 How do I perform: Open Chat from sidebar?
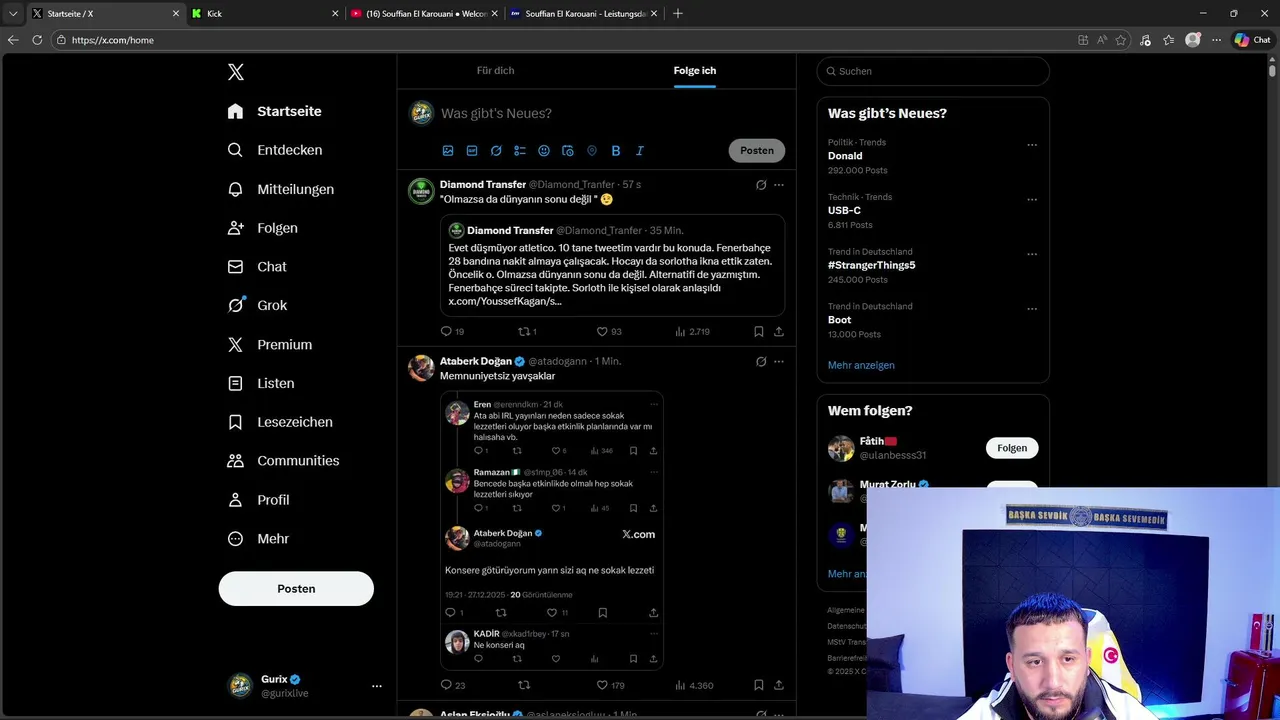257,267
